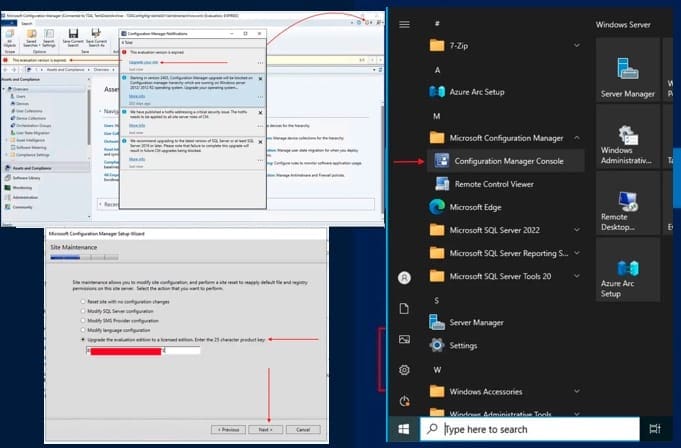Click the Start menu hamburger icon

tap(404, 24)
